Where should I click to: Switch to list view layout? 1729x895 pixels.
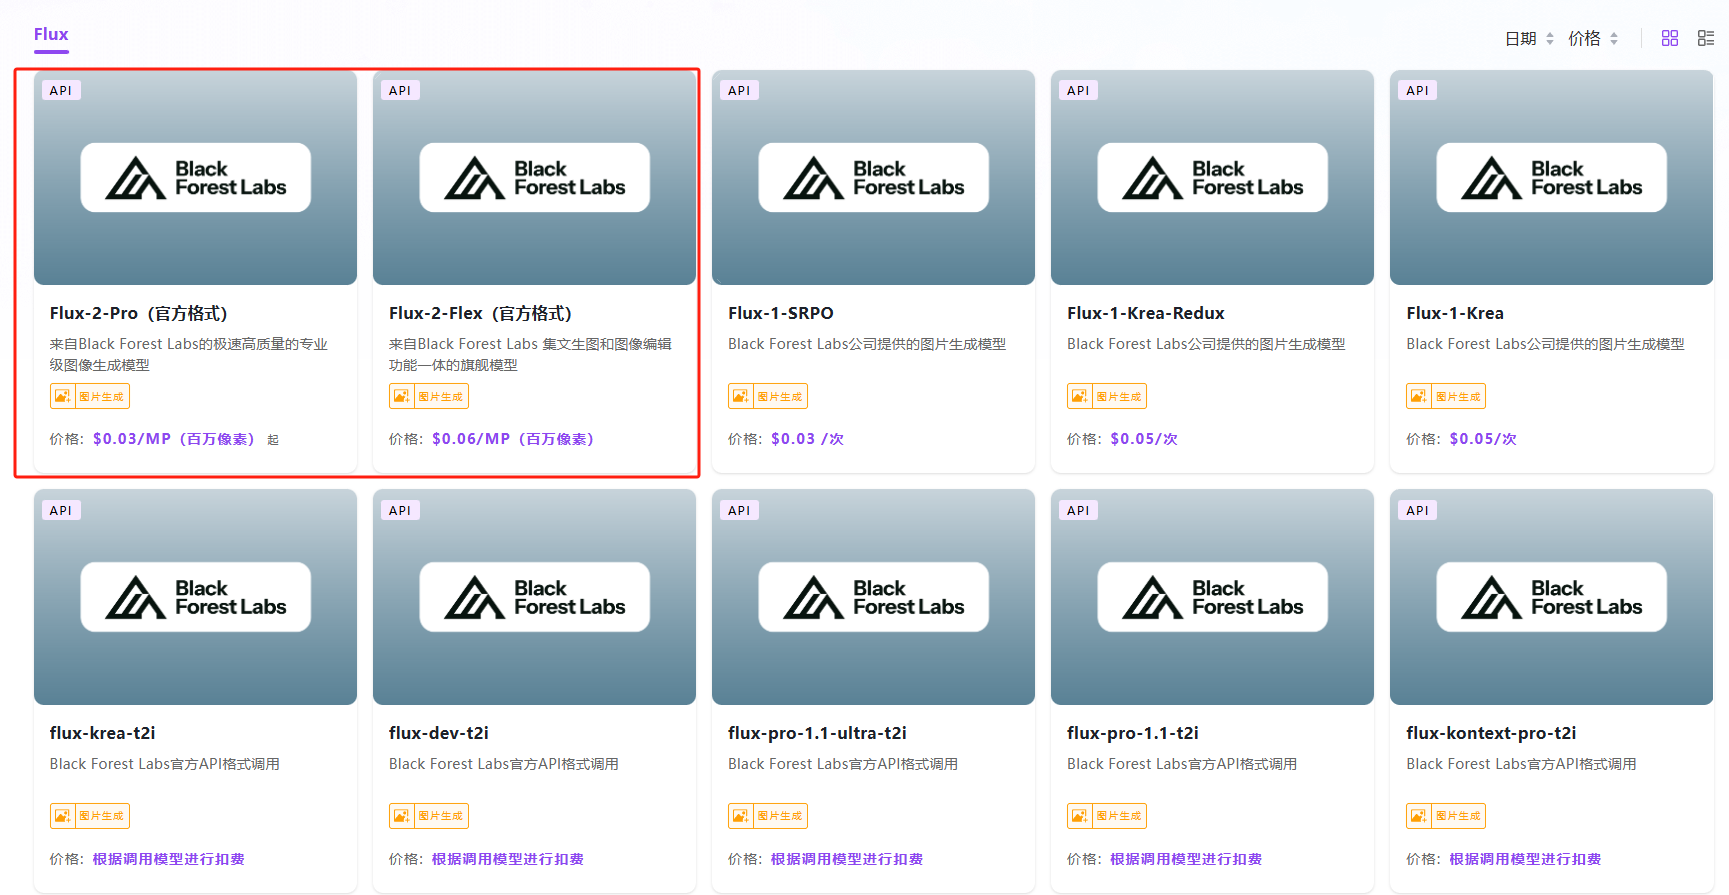point(1706,38)
